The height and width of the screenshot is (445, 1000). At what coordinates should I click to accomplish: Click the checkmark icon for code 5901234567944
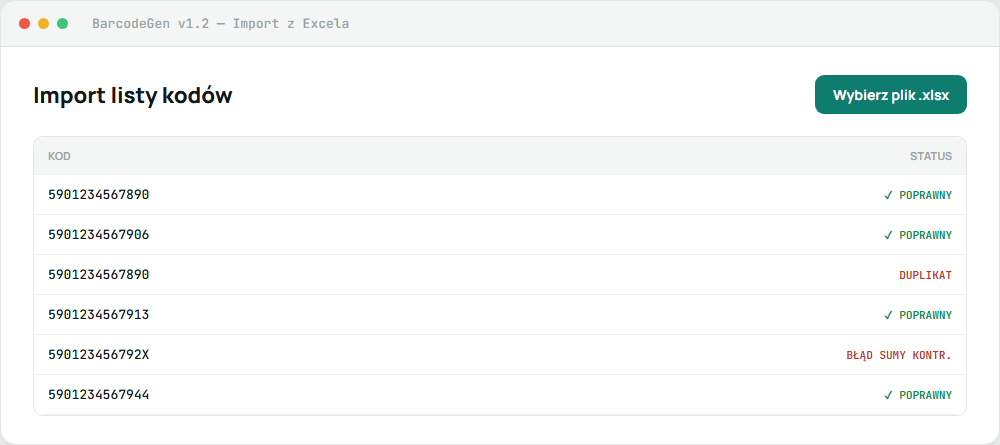pos(888,395)
